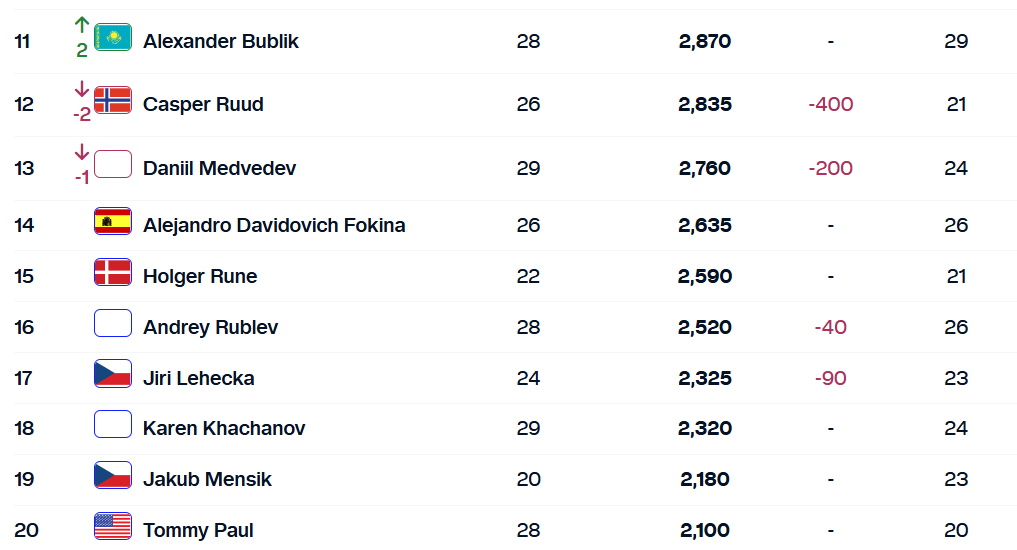Click the Denmark flag next to Holger Rune
The width and height of the screenshot is (1017, 550).
click(x=113, y=272)
